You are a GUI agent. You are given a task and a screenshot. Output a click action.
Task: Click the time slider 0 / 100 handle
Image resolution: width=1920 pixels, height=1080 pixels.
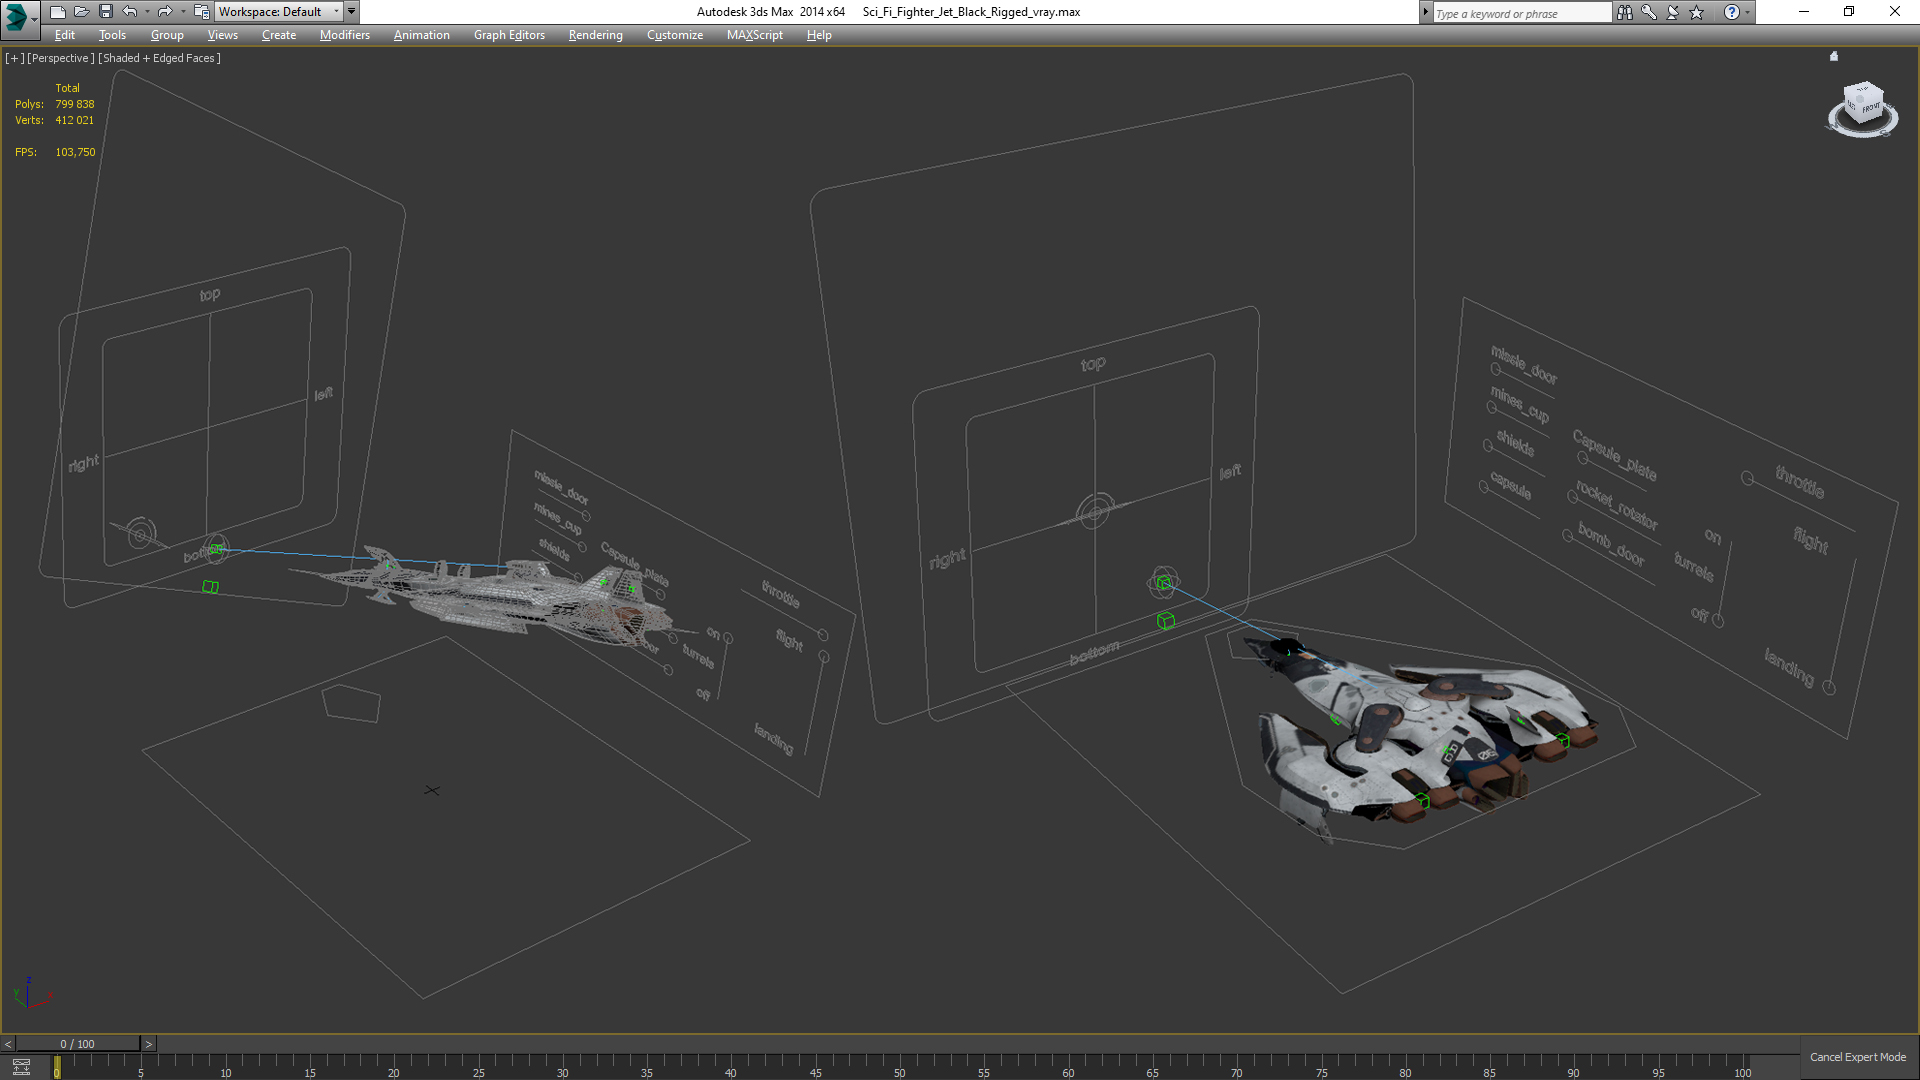coord(77,1044)
